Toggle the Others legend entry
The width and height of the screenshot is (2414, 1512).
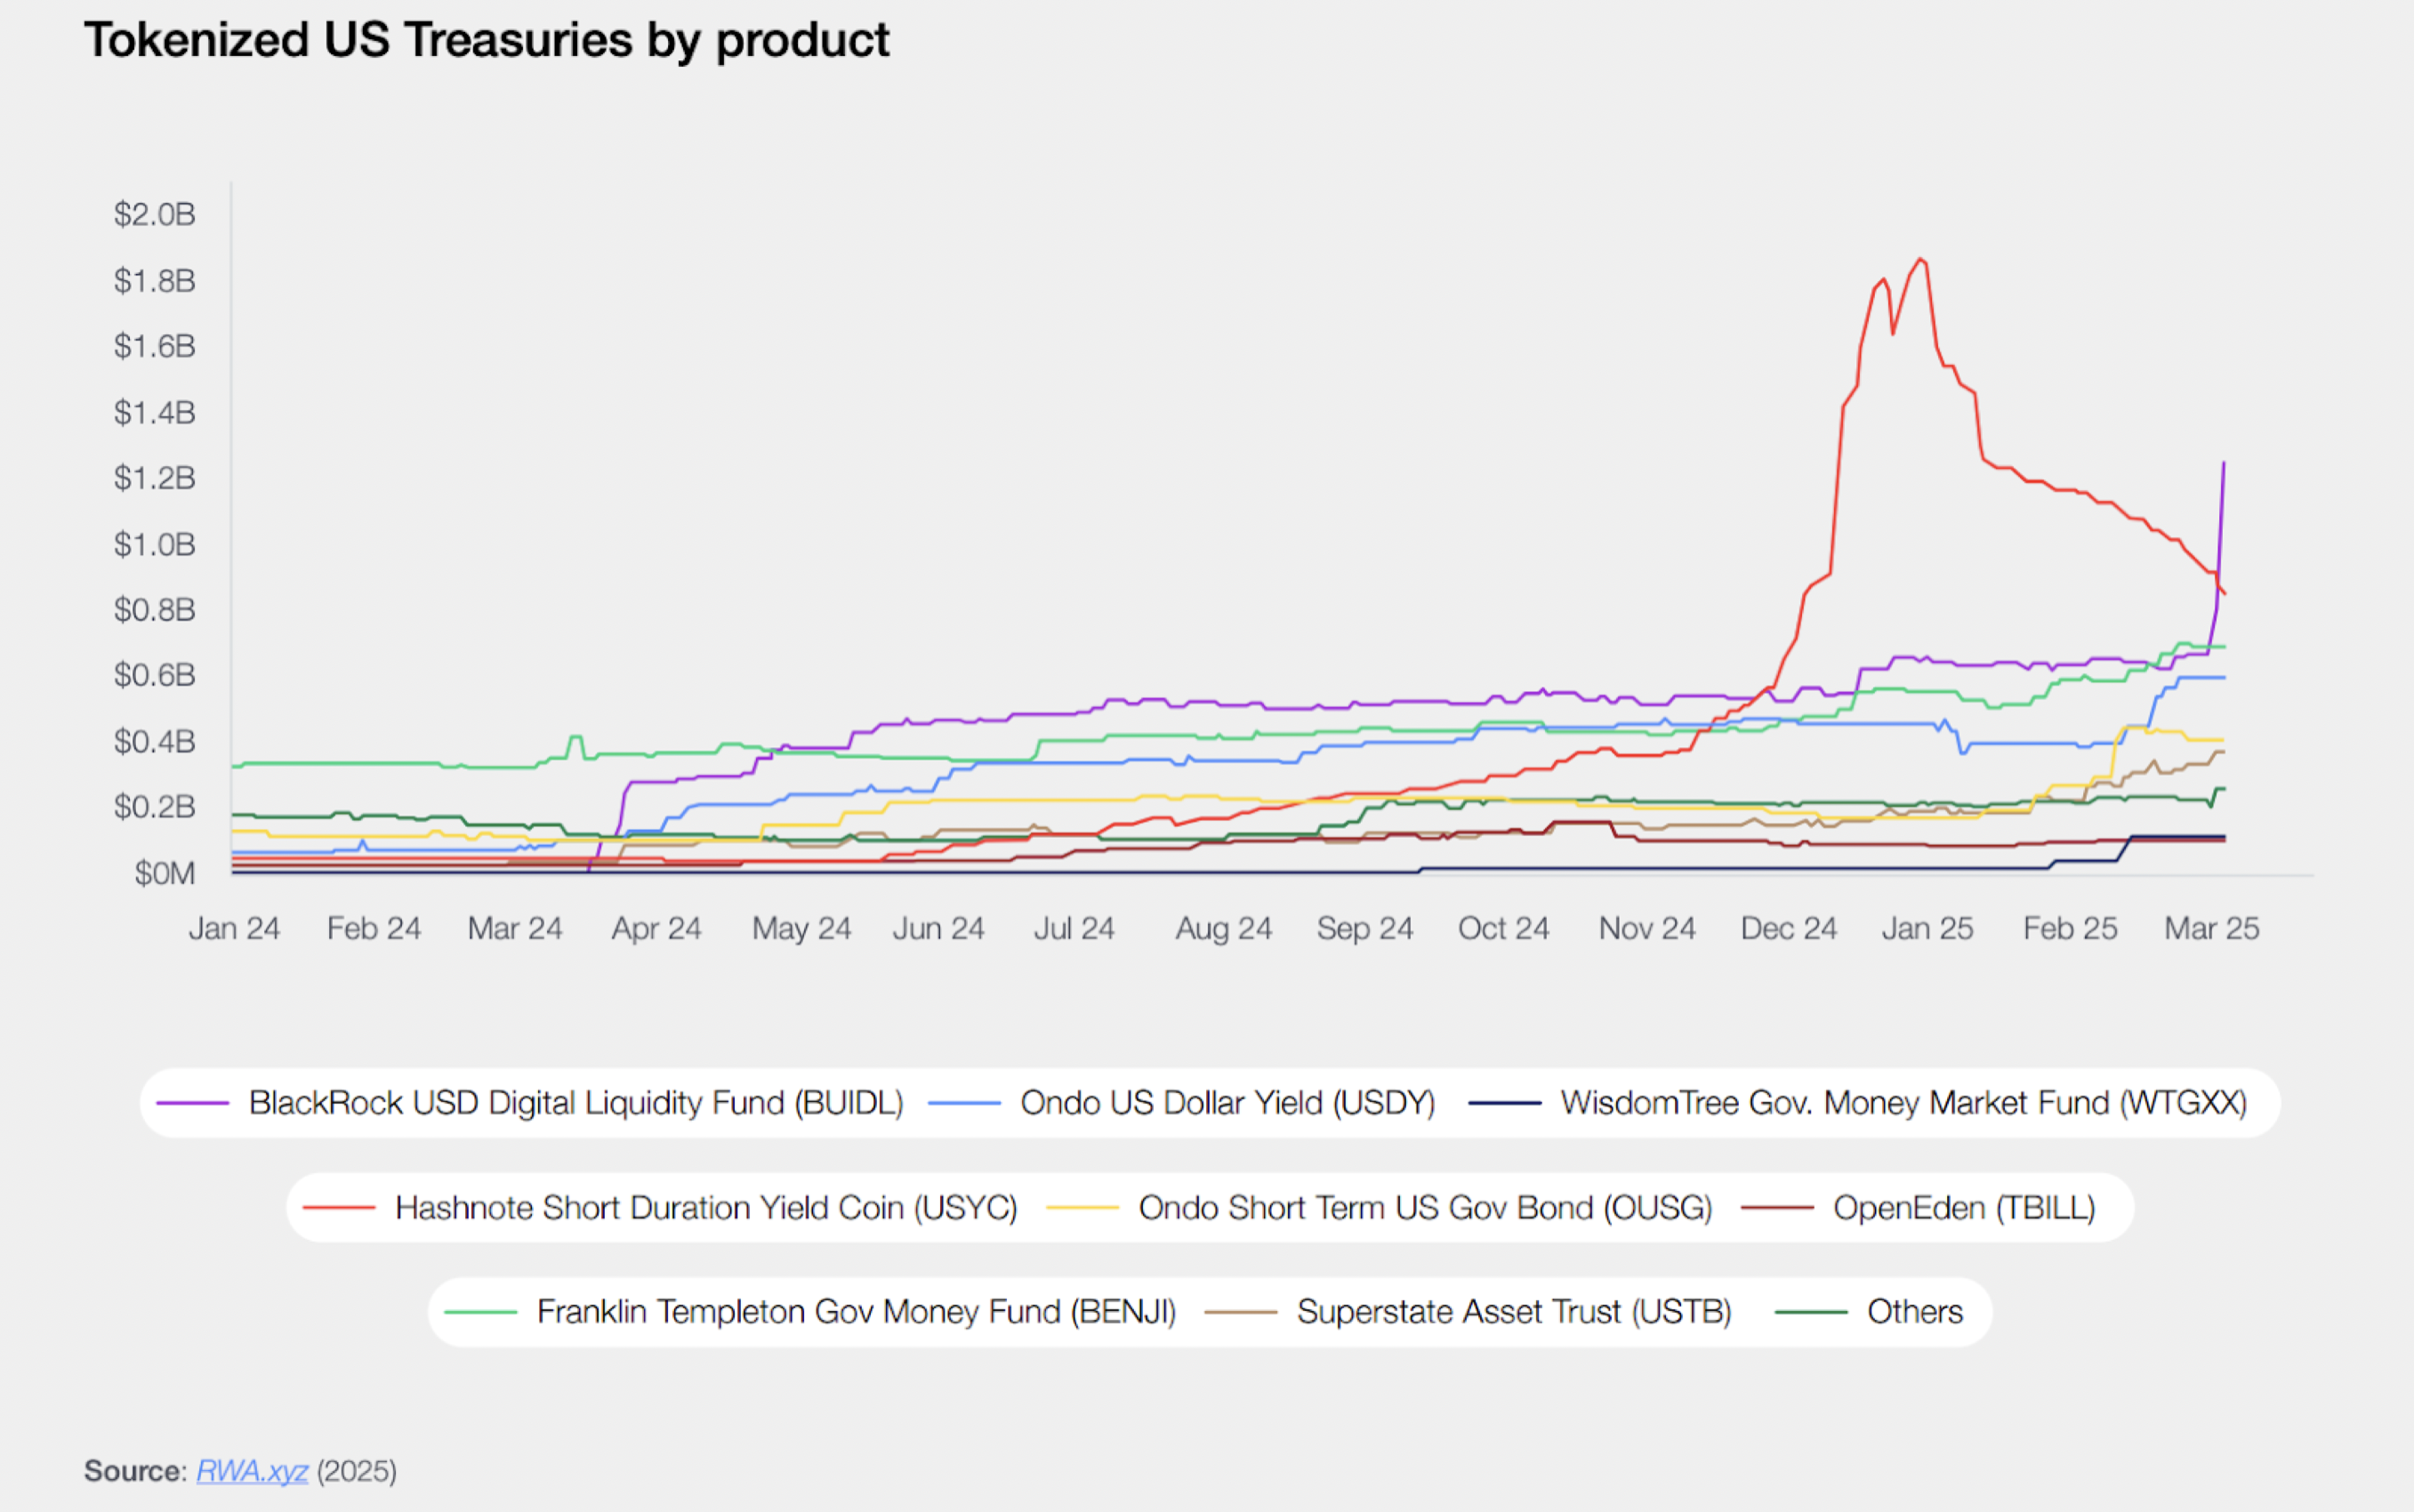1914,1312
